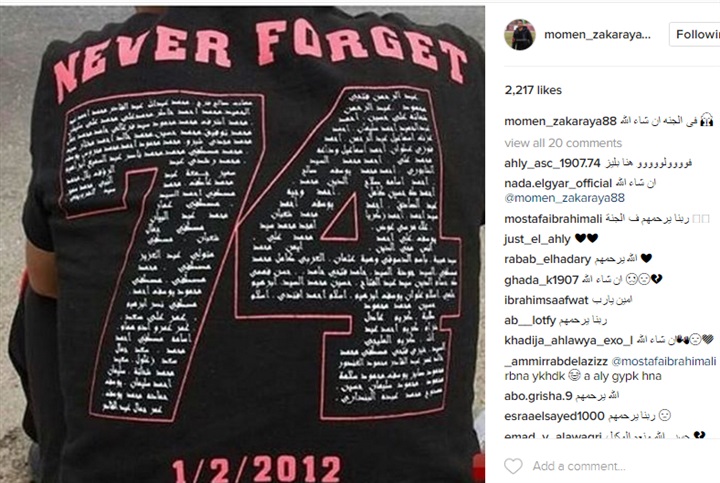This screenshot has height=483, width=720.
Task: Open esraaelsayed1000 commenter profile
Action: (x=554, y=416)
